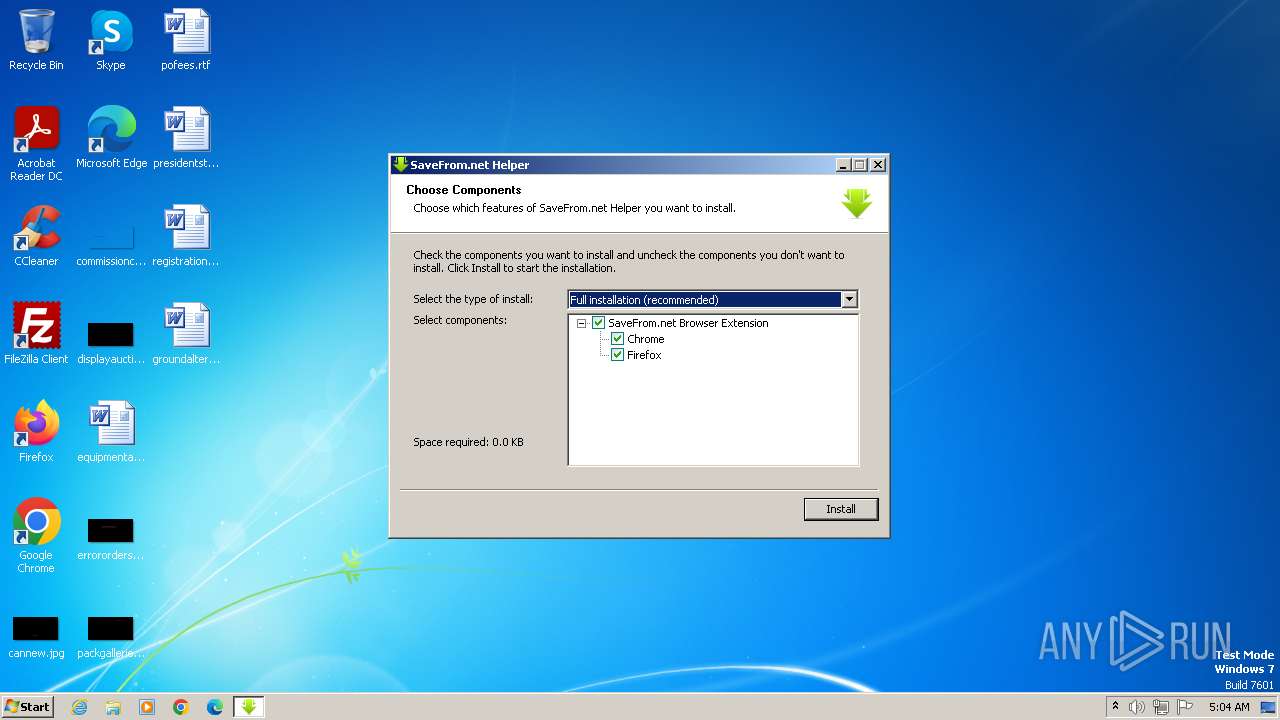Viewport: 1280px width, 720px height.
Task: Open the Start menu
Action: coord(28,707)
